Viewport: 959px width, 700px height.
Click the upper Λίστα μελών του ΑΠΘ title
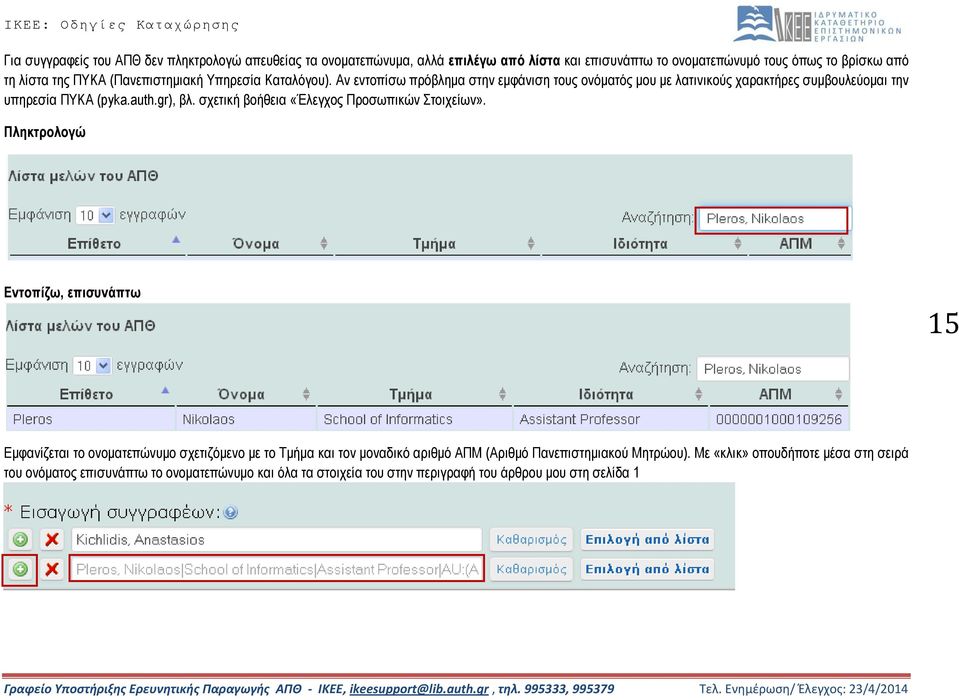[83, 176]
